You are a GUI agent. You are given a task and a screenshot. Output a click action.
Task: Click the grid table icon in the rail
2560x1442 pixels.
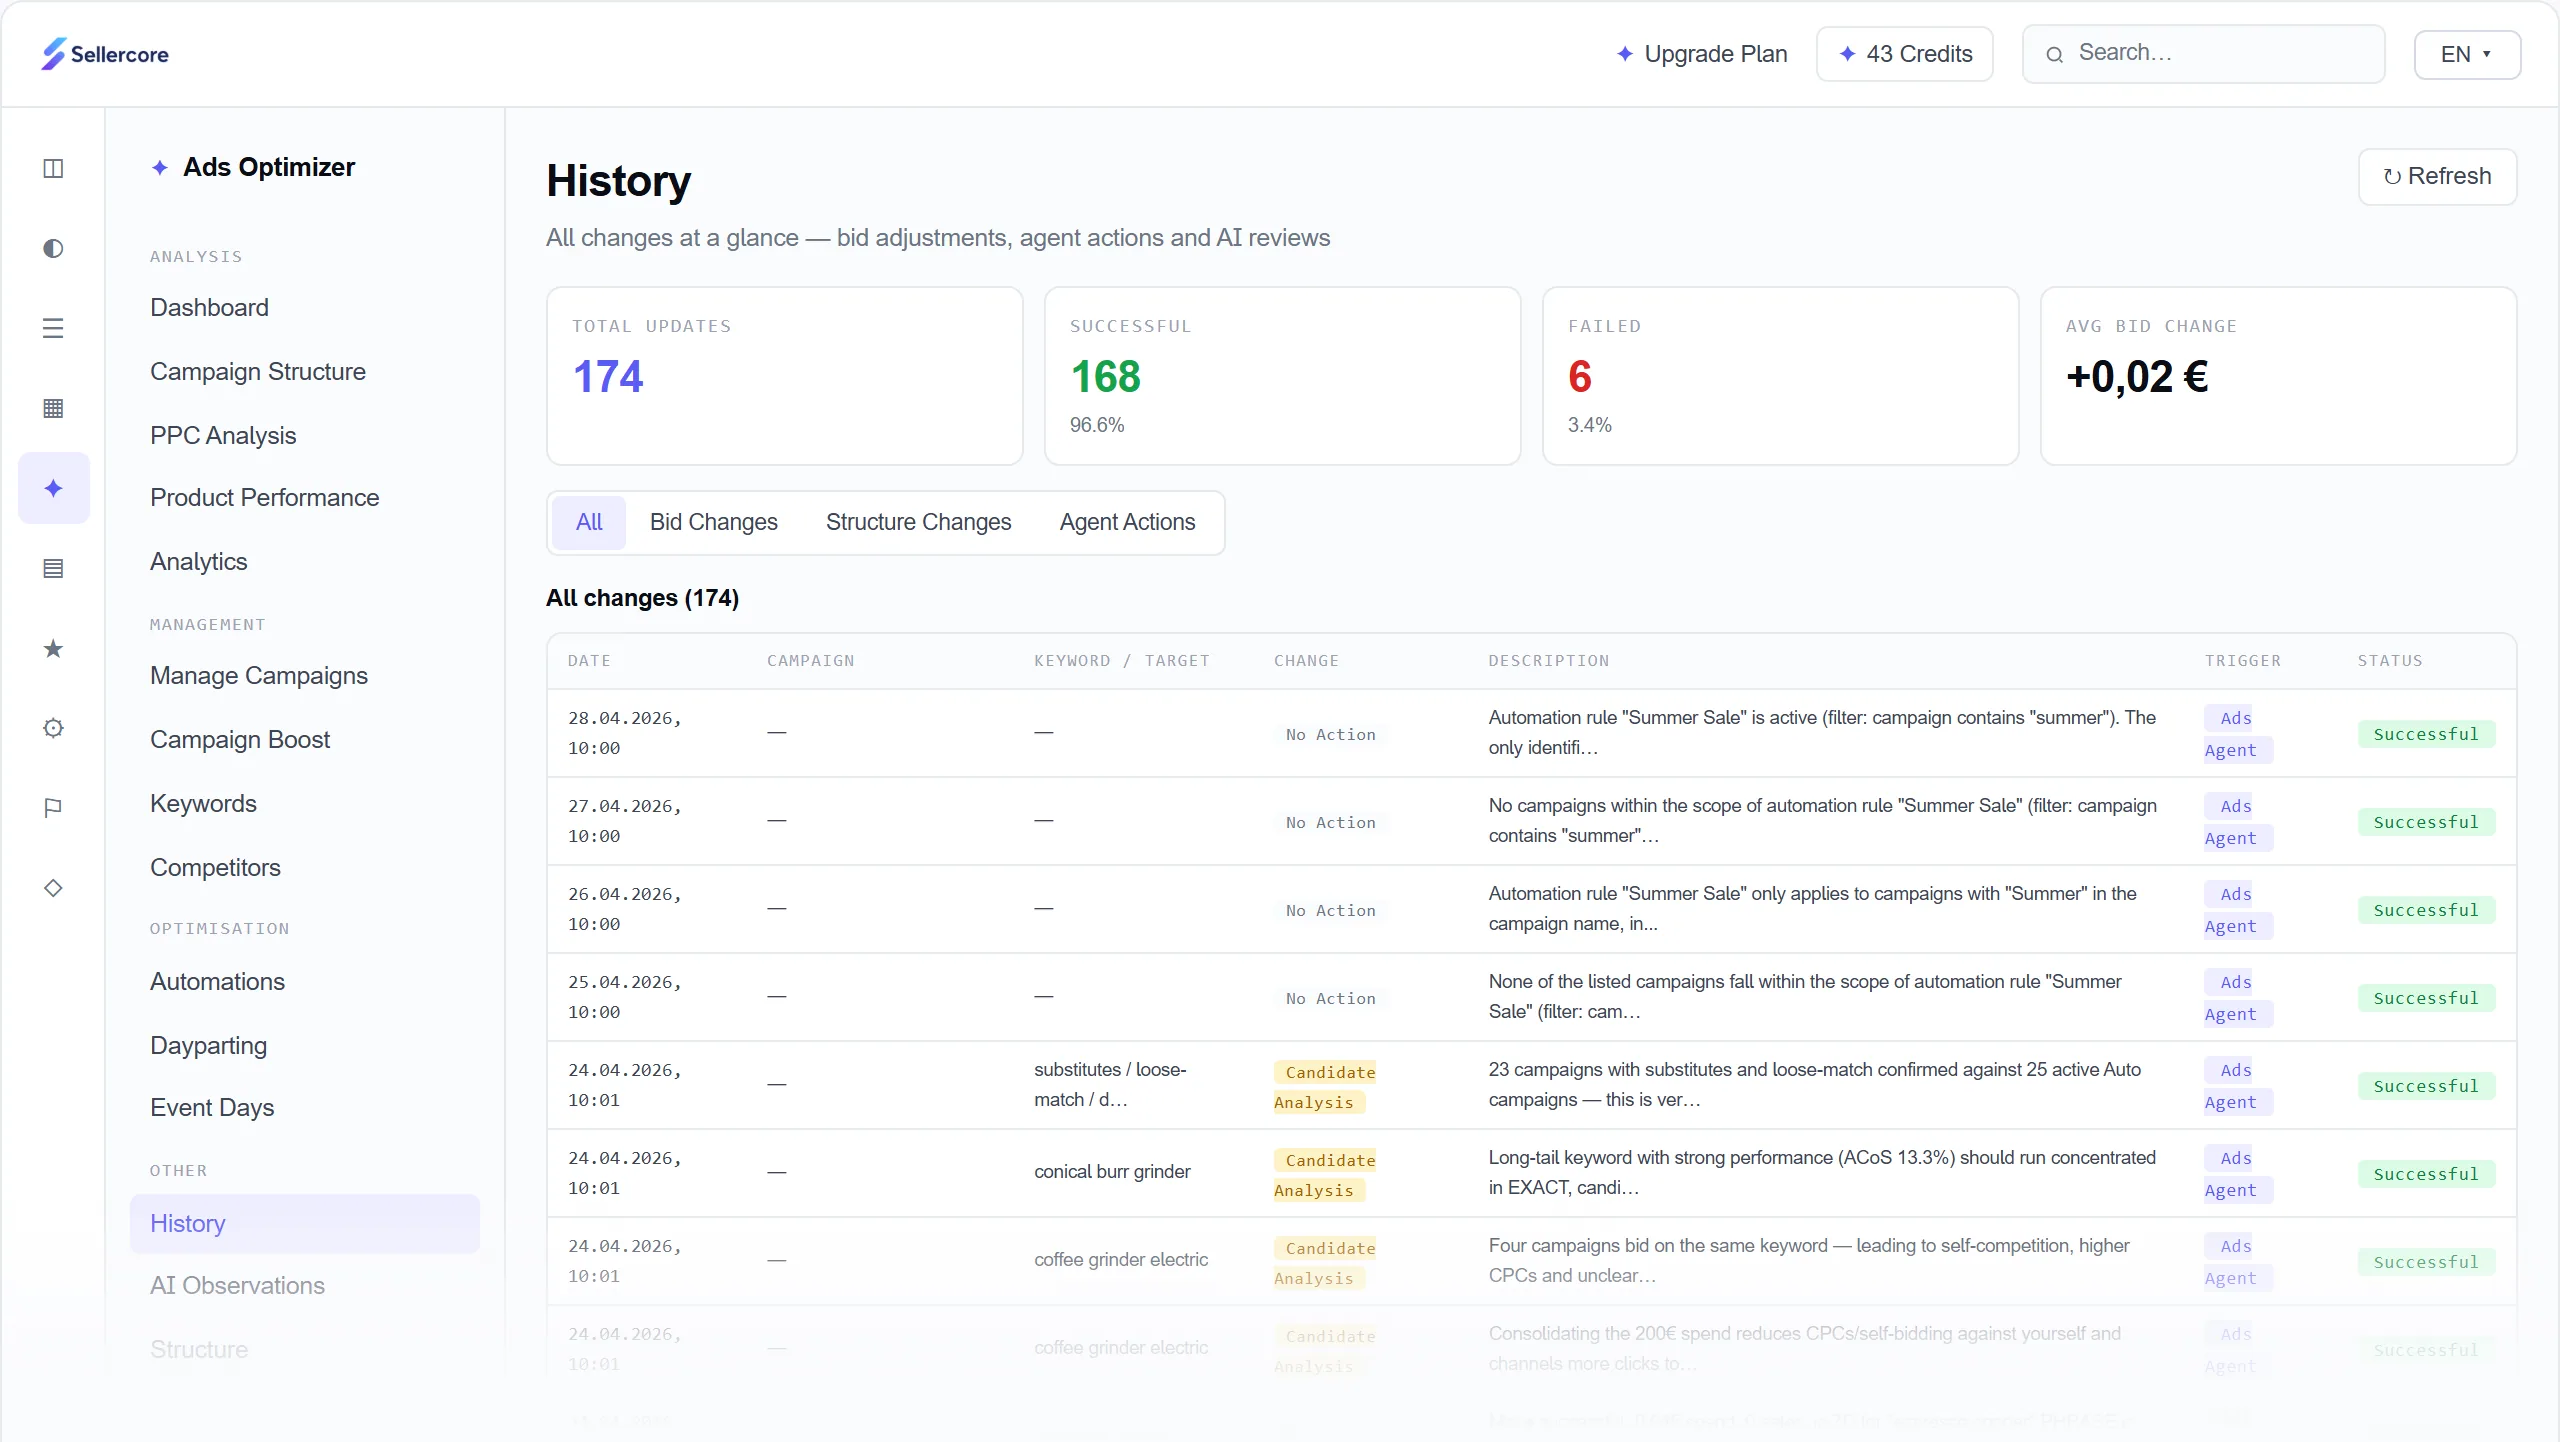pyautogui.click(x=53, y=408)
